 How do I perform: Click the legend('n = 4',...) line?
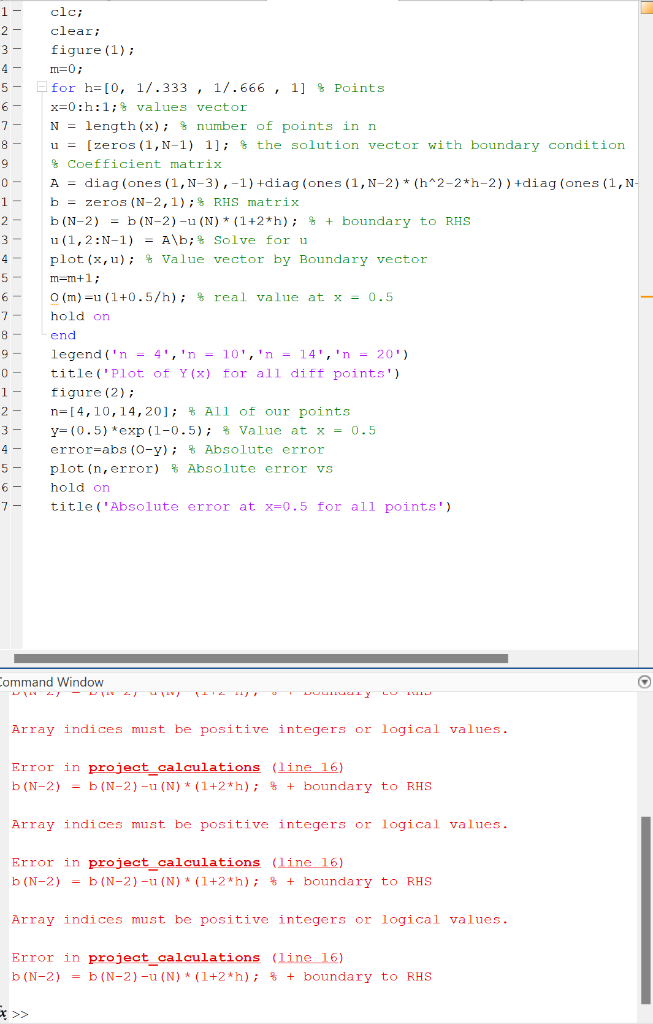pos(229,355)
